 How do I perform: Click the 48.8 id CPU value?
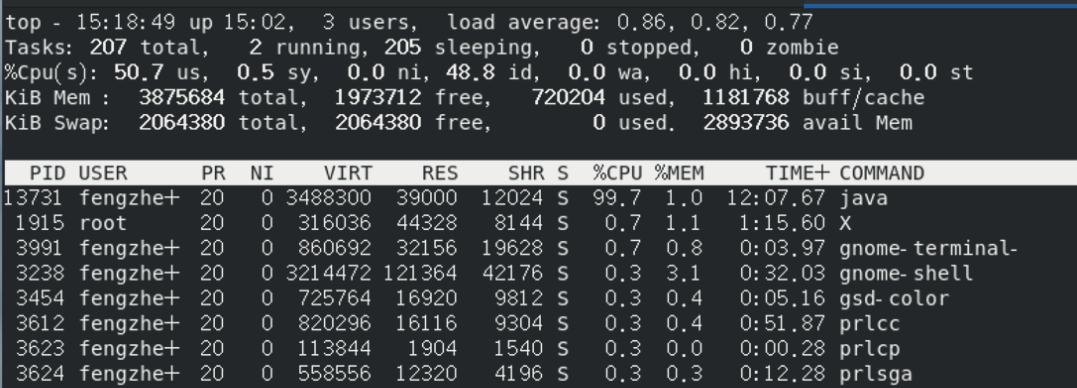471,73
